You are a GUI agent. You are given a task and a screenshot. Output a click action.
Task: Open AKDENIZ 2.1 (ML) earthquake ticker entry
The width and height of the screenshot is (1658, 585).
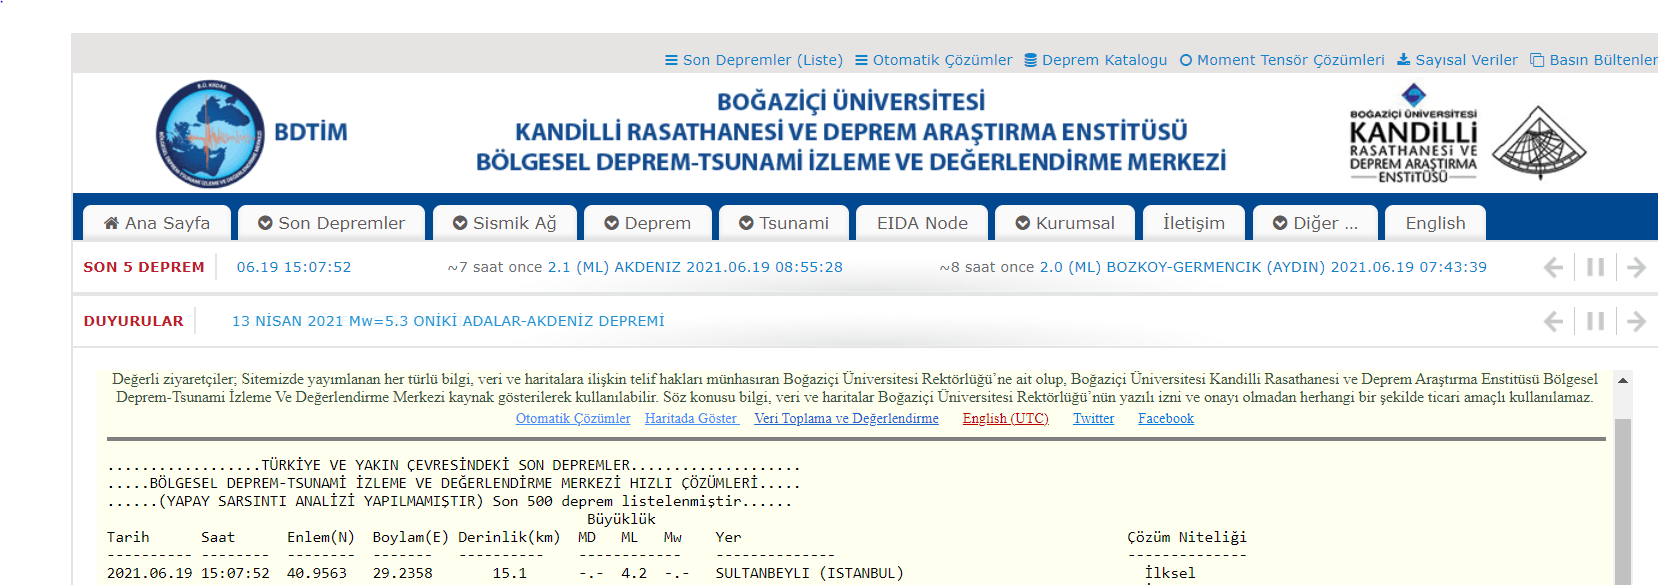(x=695, y=267)
